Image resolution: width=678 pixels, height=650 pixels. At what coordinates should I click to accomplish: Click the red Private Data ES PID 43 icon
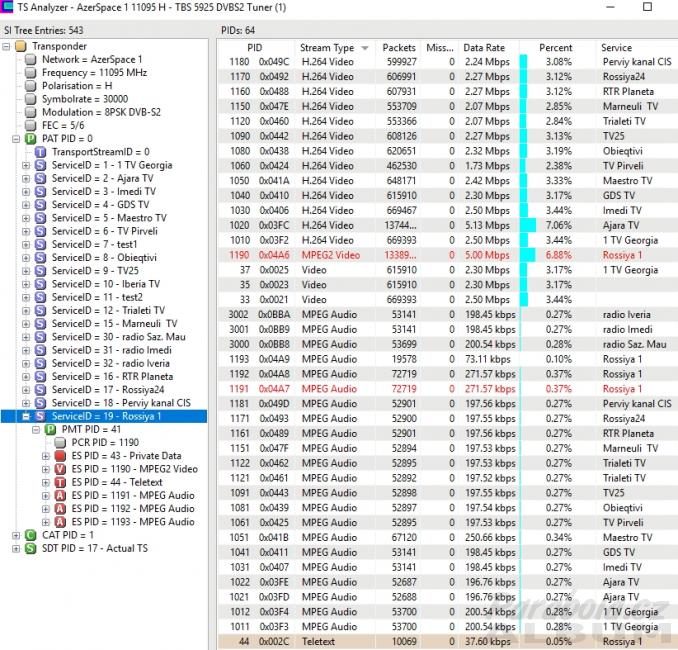pyautogui.click(x=61, y=456)
